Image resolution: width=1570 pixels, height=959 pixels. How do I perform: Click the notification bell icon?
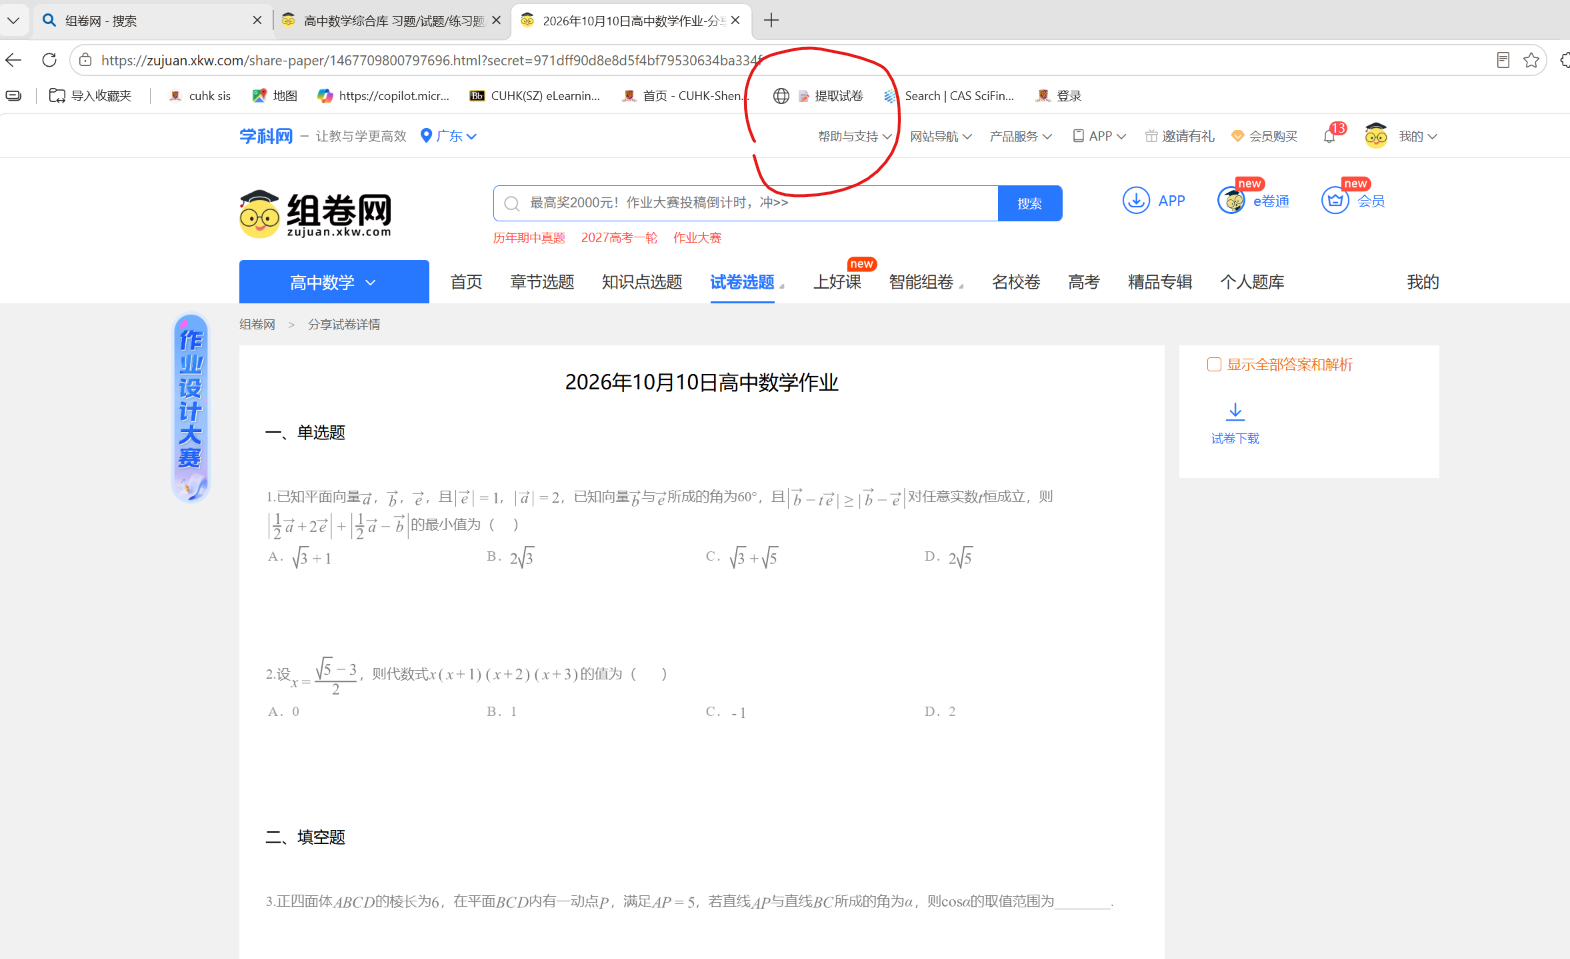(1329, 136)
